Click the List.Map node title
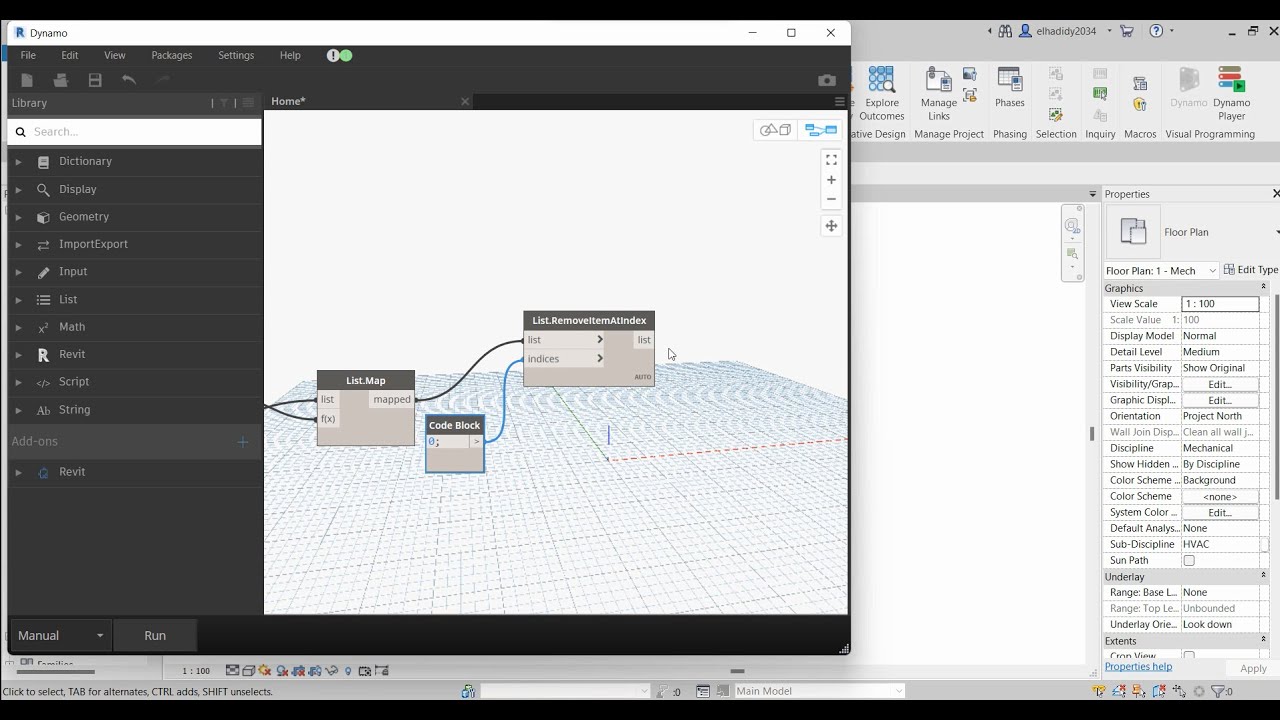Image resolution: width=1280 pixels, height=720 pixels. point(366,381)
